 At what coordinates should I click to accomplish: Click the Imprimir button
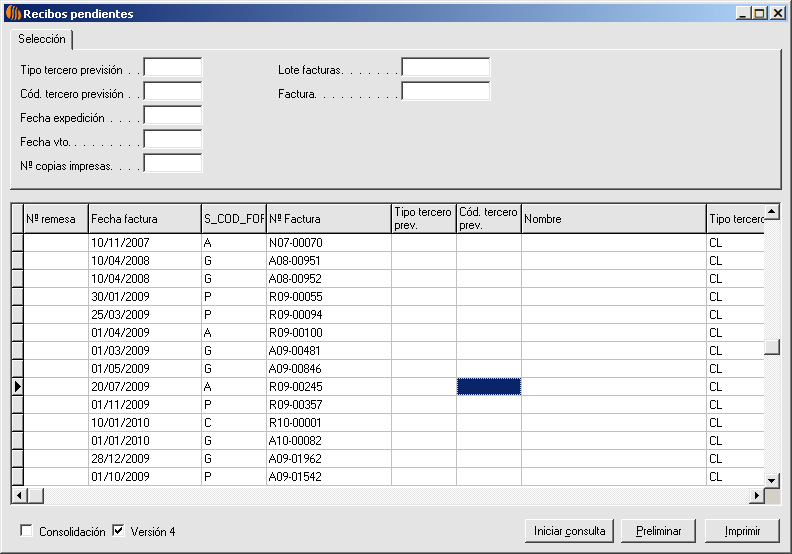[x=741, y=531]
